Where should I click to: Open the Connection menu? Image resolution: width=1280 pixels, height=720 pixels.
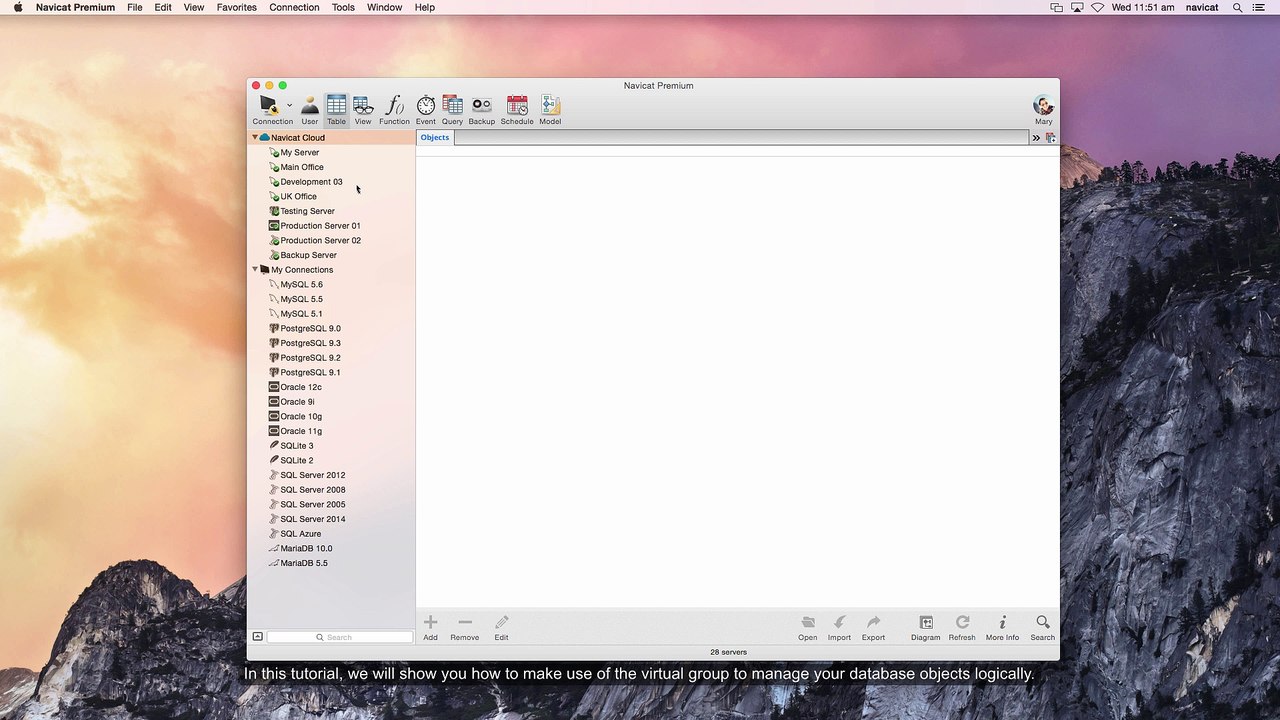(295, 7)
